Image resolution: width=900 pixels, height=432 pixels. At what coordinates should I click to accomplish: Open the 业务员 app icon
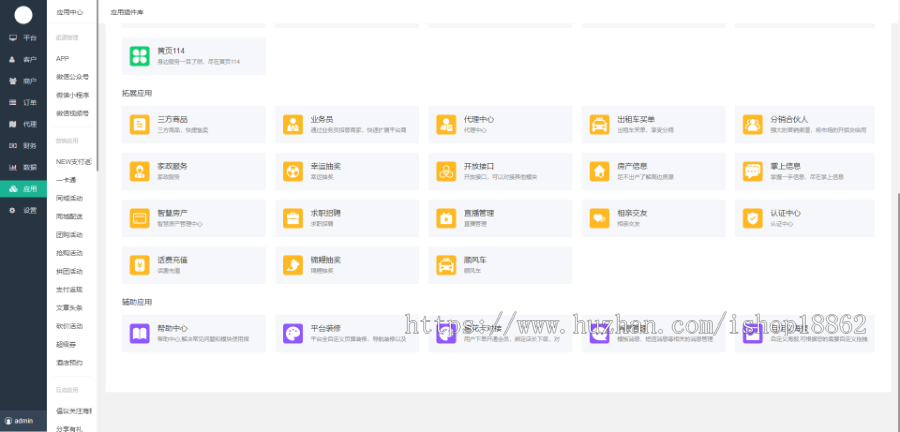pos(293,124)
